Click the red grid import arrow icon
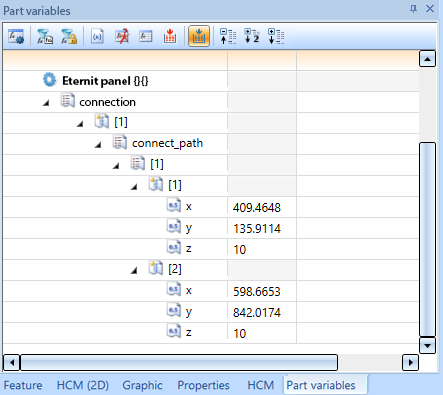The height and width of the screenshot is (395, 443). pyautogui.click(x=170, y=36)
